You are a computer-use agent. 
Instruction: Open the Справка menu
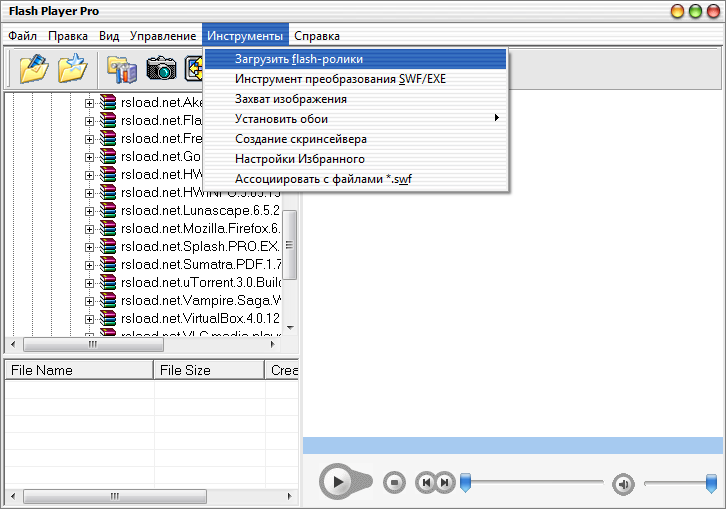[317, 36]
